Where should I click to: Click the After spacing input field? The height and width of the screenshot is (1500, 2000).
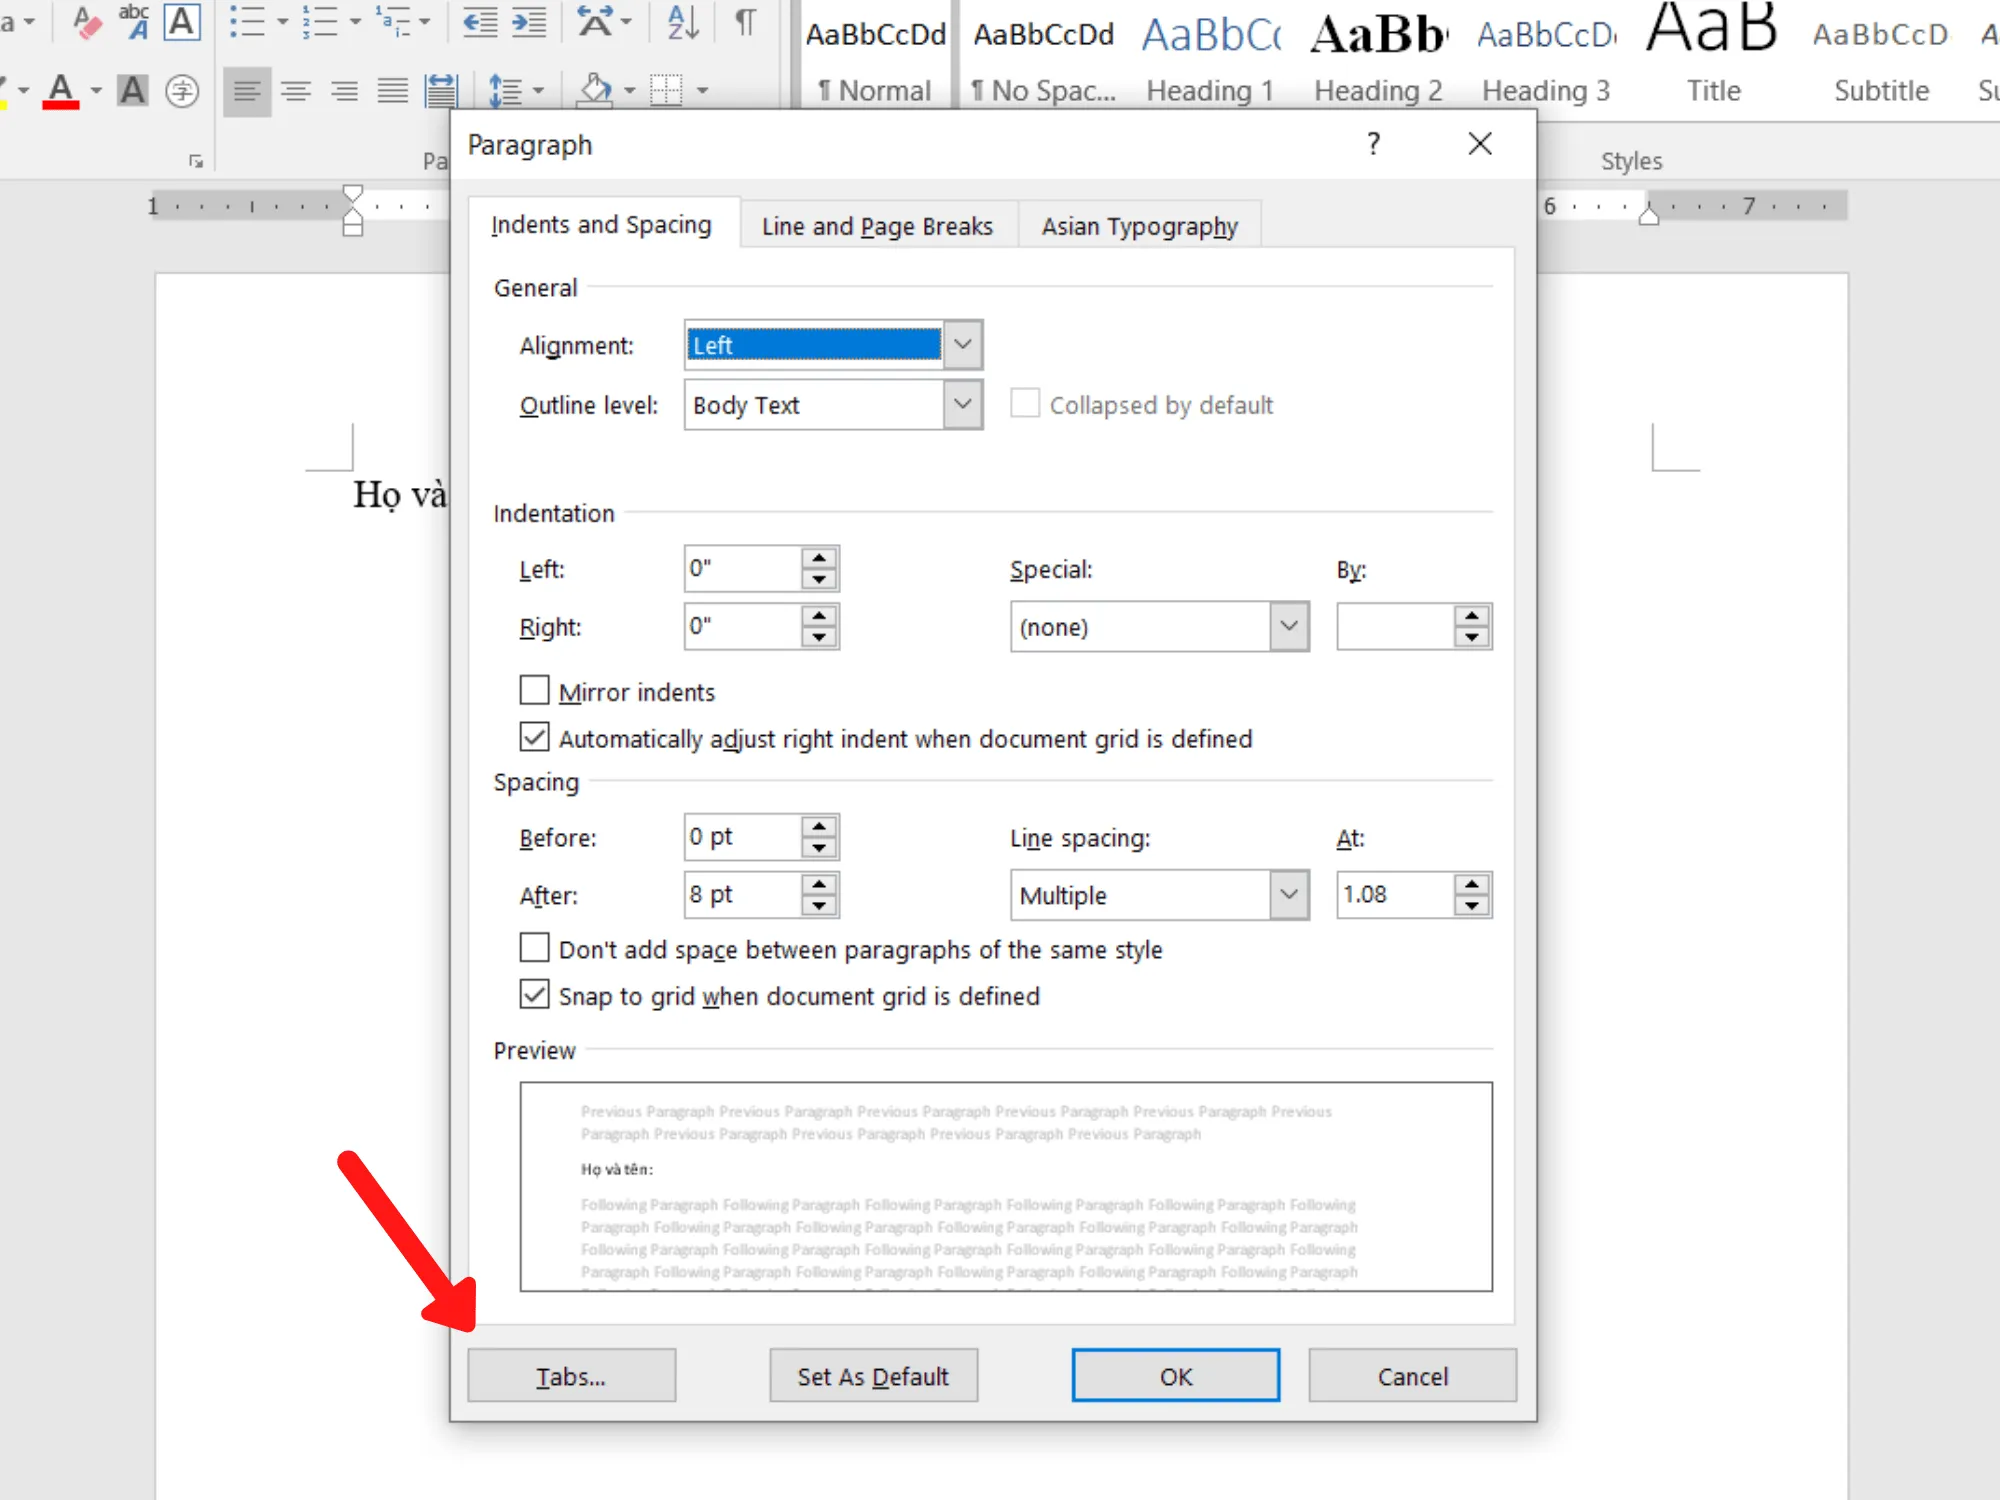pos(743,893)
